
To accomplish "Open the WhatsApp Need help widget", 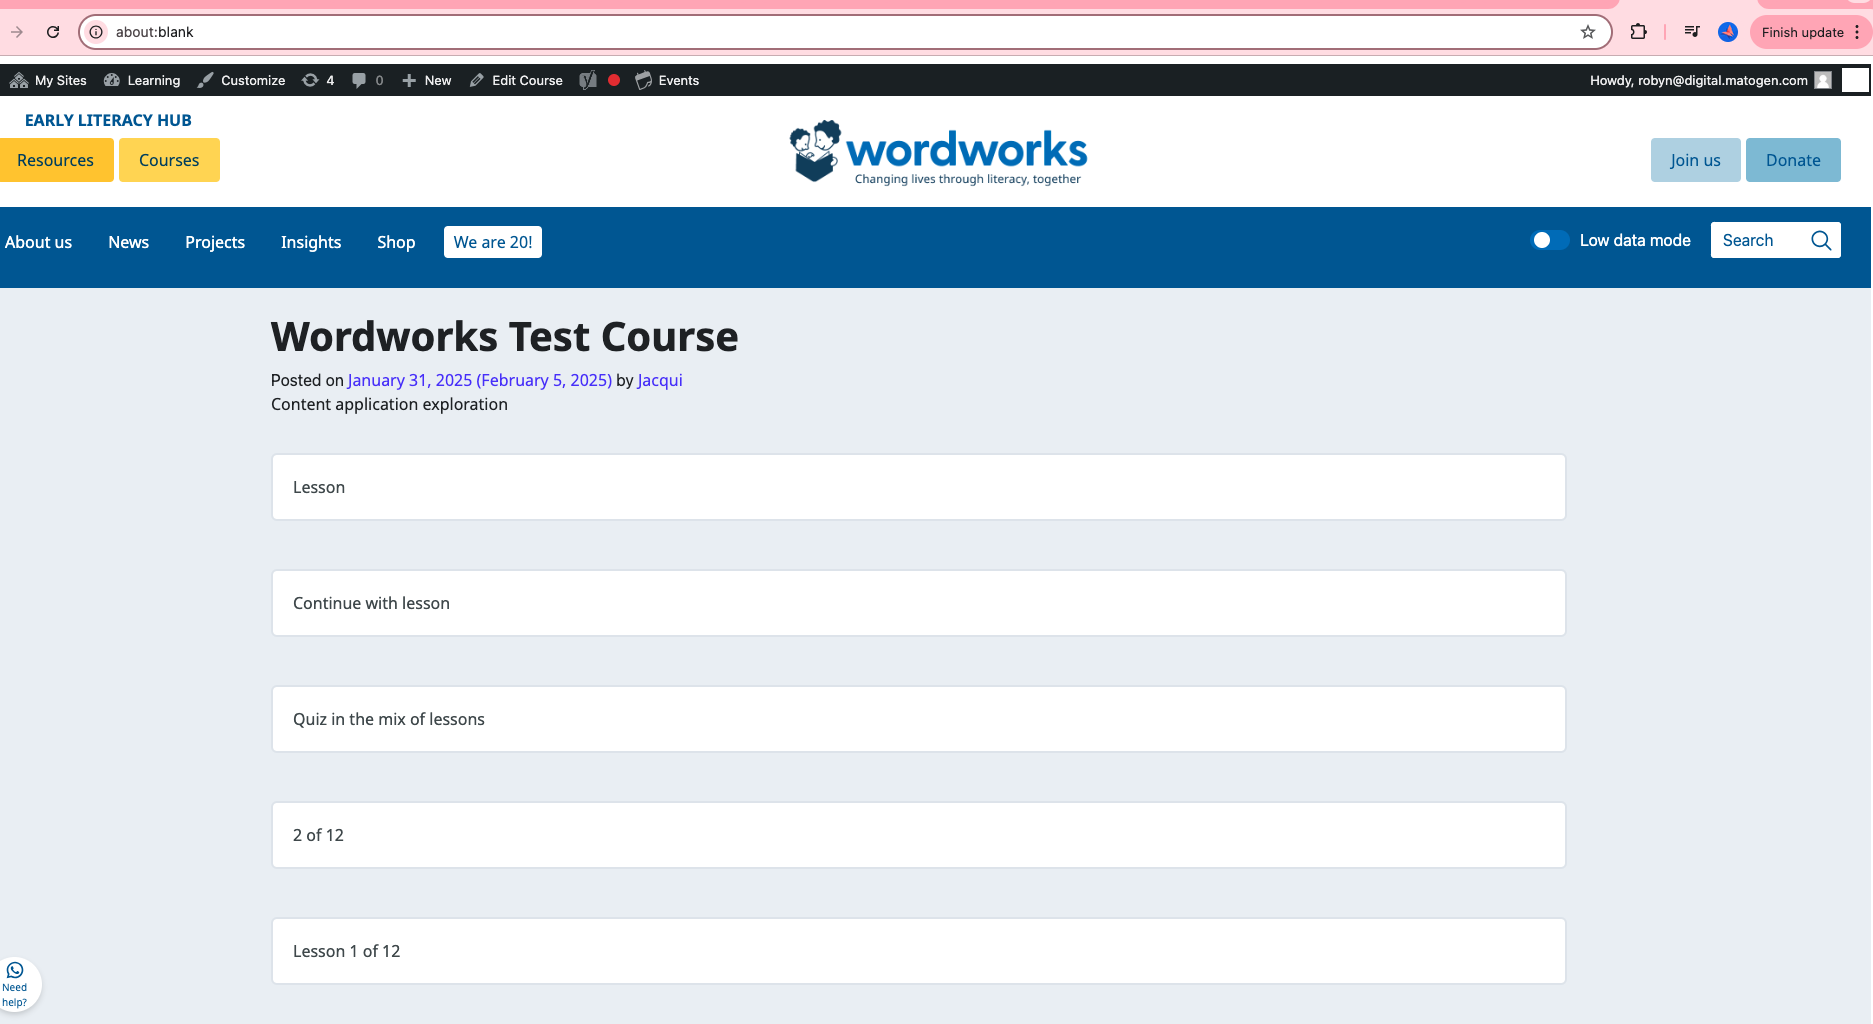I will click(x=16, y=984).
